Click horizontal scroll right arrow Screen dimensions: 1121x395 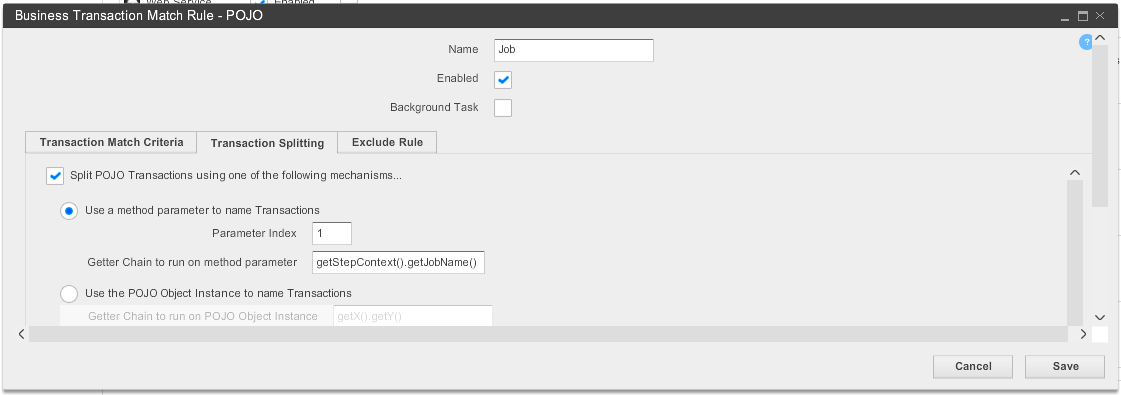coord(1084,334)
